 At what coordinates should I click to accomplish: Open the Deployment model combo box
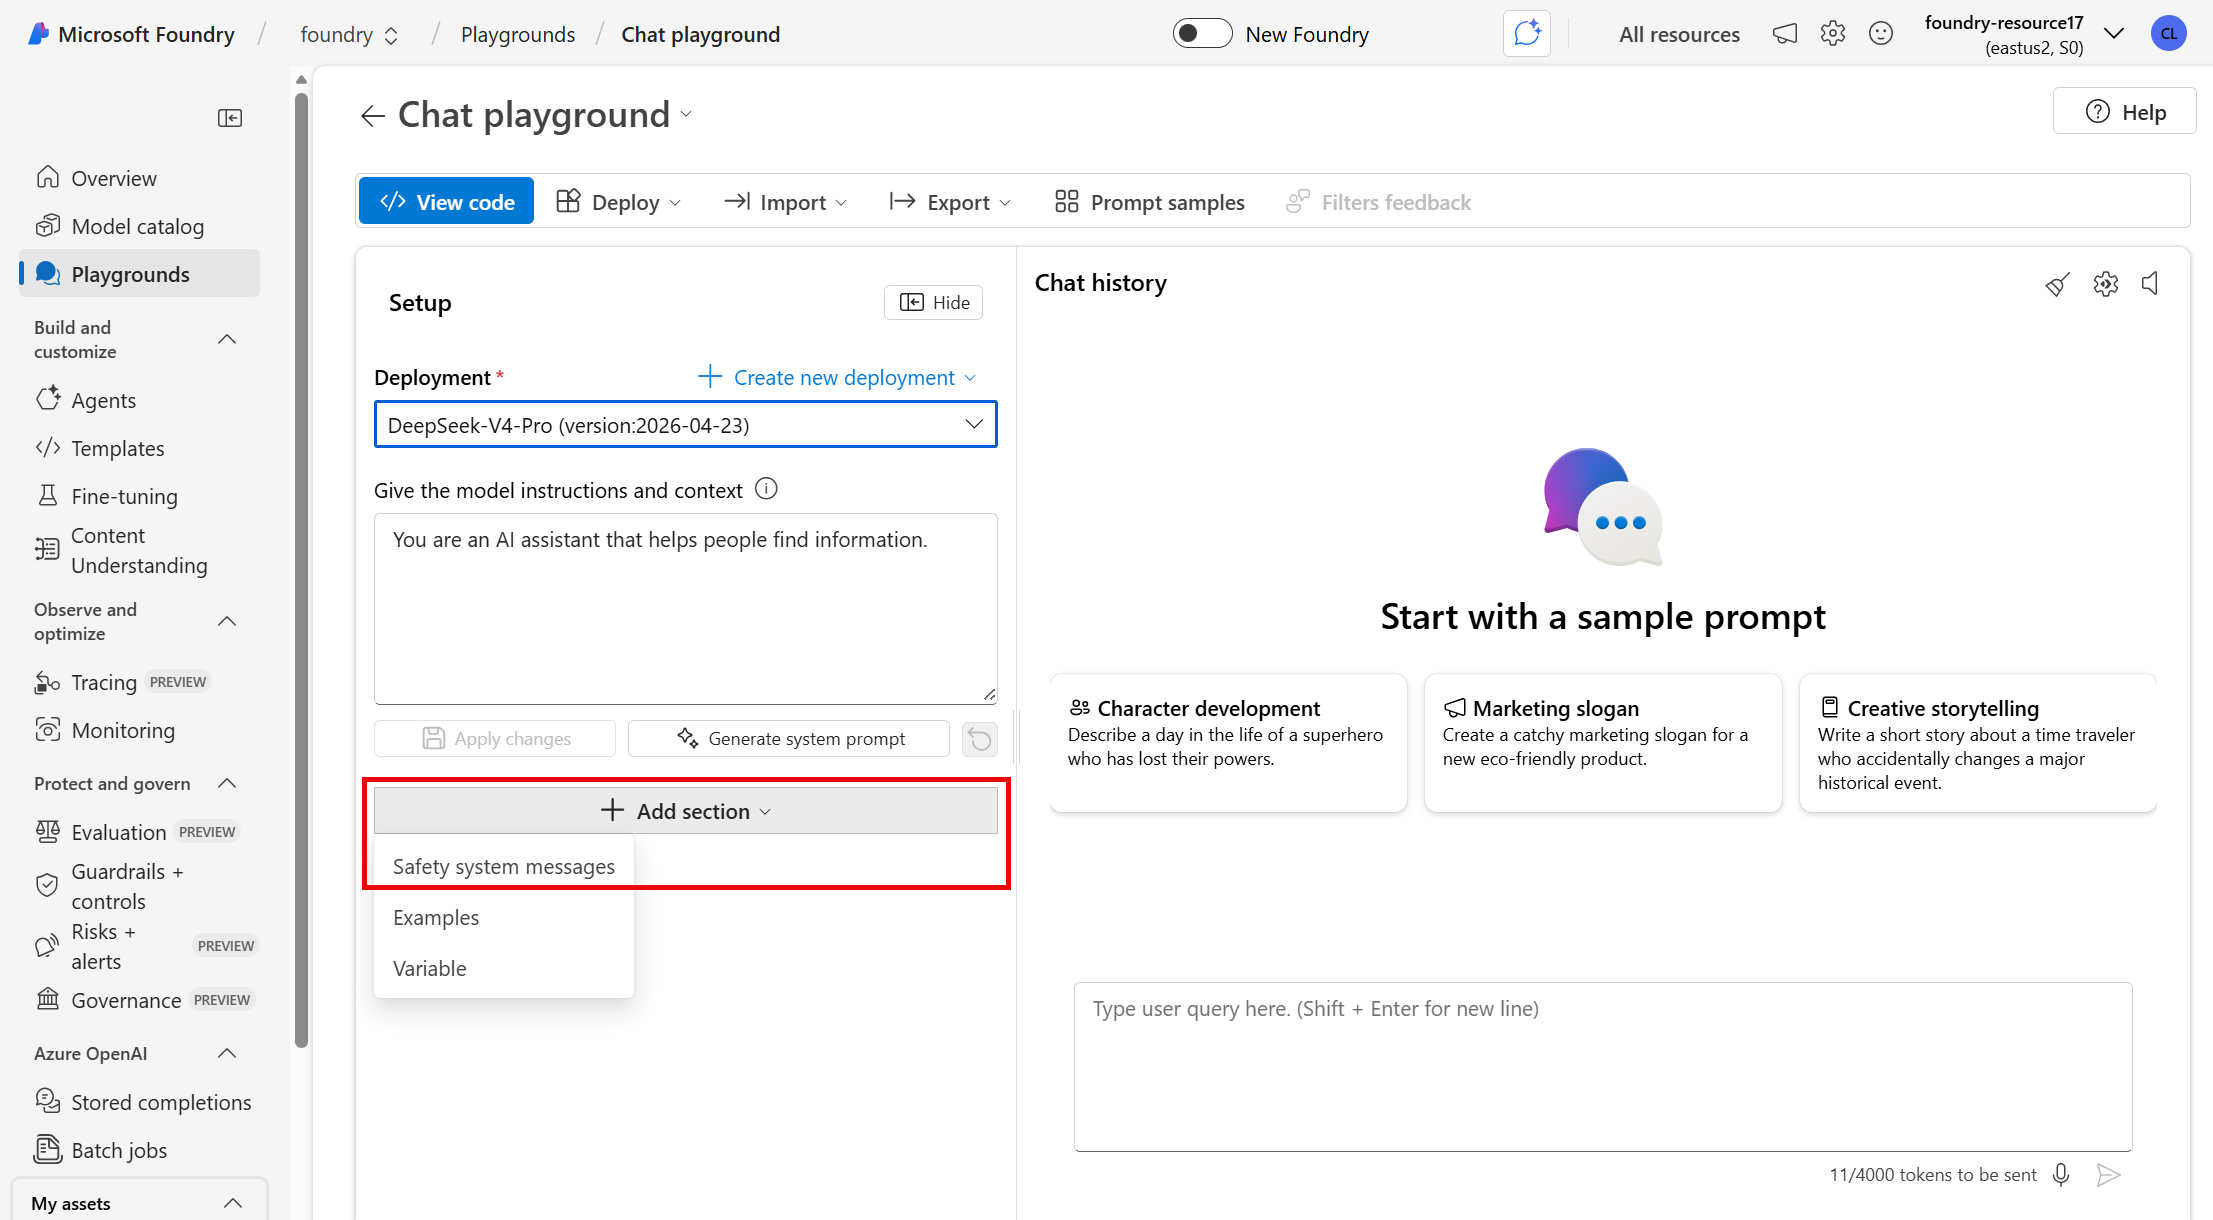(686, 425)
